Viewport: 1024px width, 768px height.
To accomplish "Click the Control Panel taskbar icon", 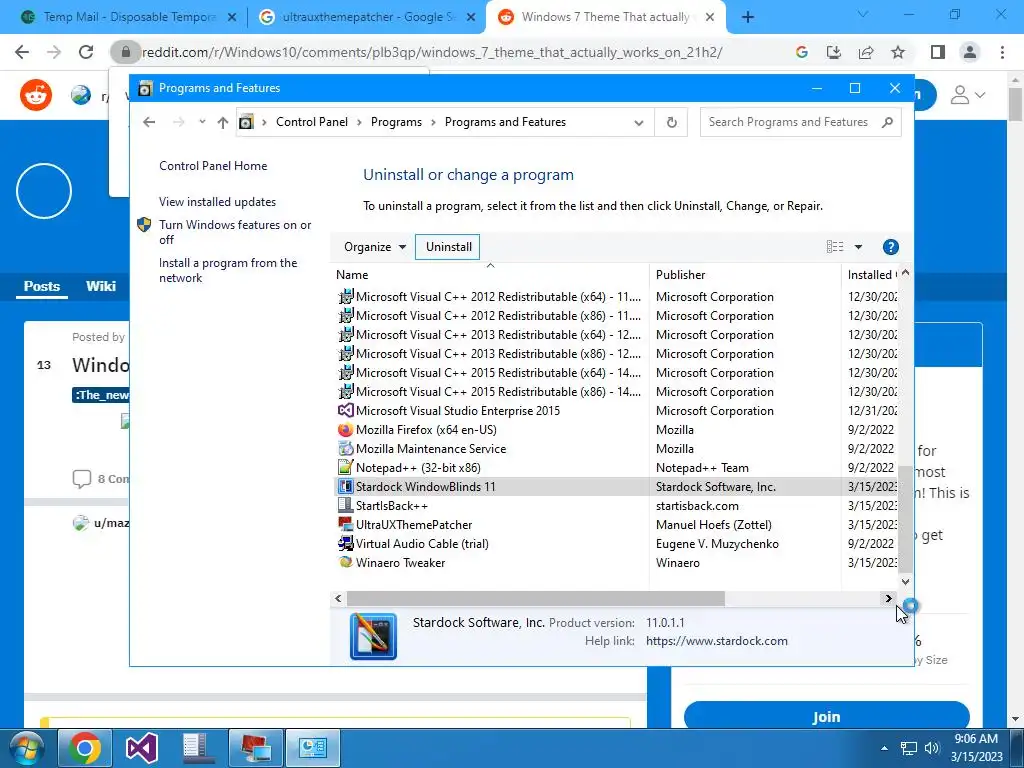I will click(312, 748).
